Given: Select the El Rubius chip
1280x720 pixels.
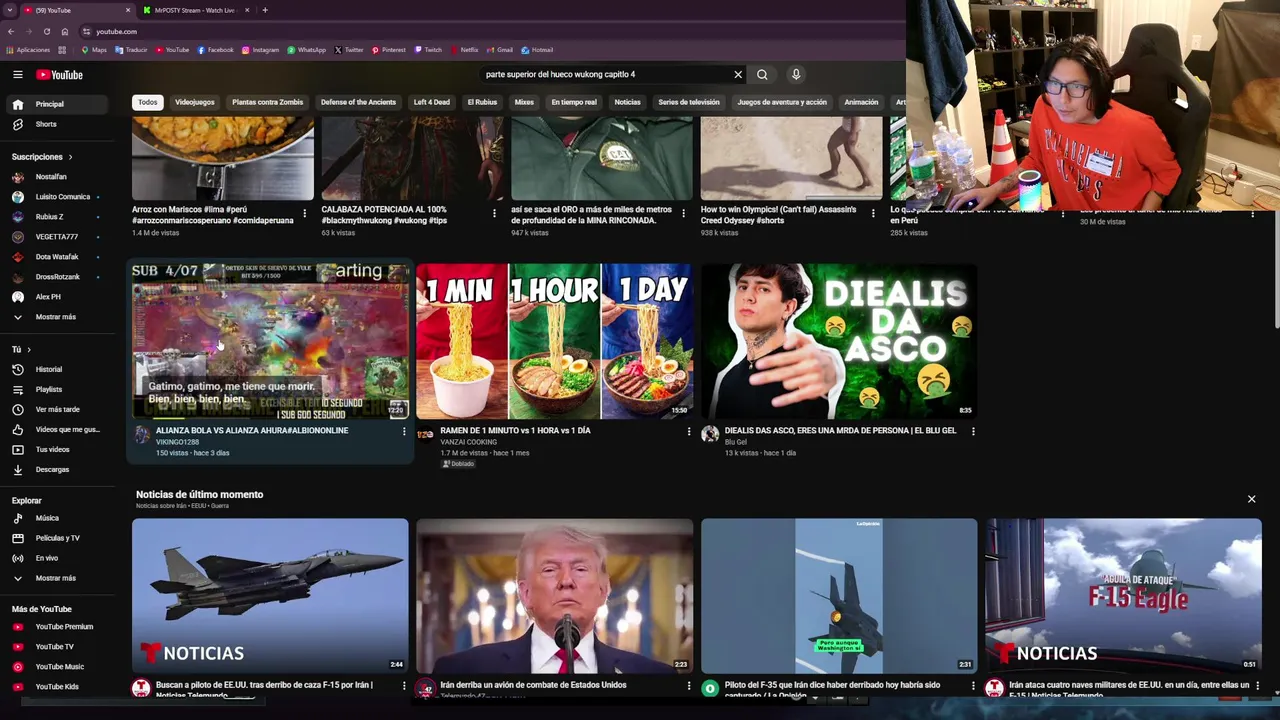Looking at the screenshot, I should [x=482, y=102].
